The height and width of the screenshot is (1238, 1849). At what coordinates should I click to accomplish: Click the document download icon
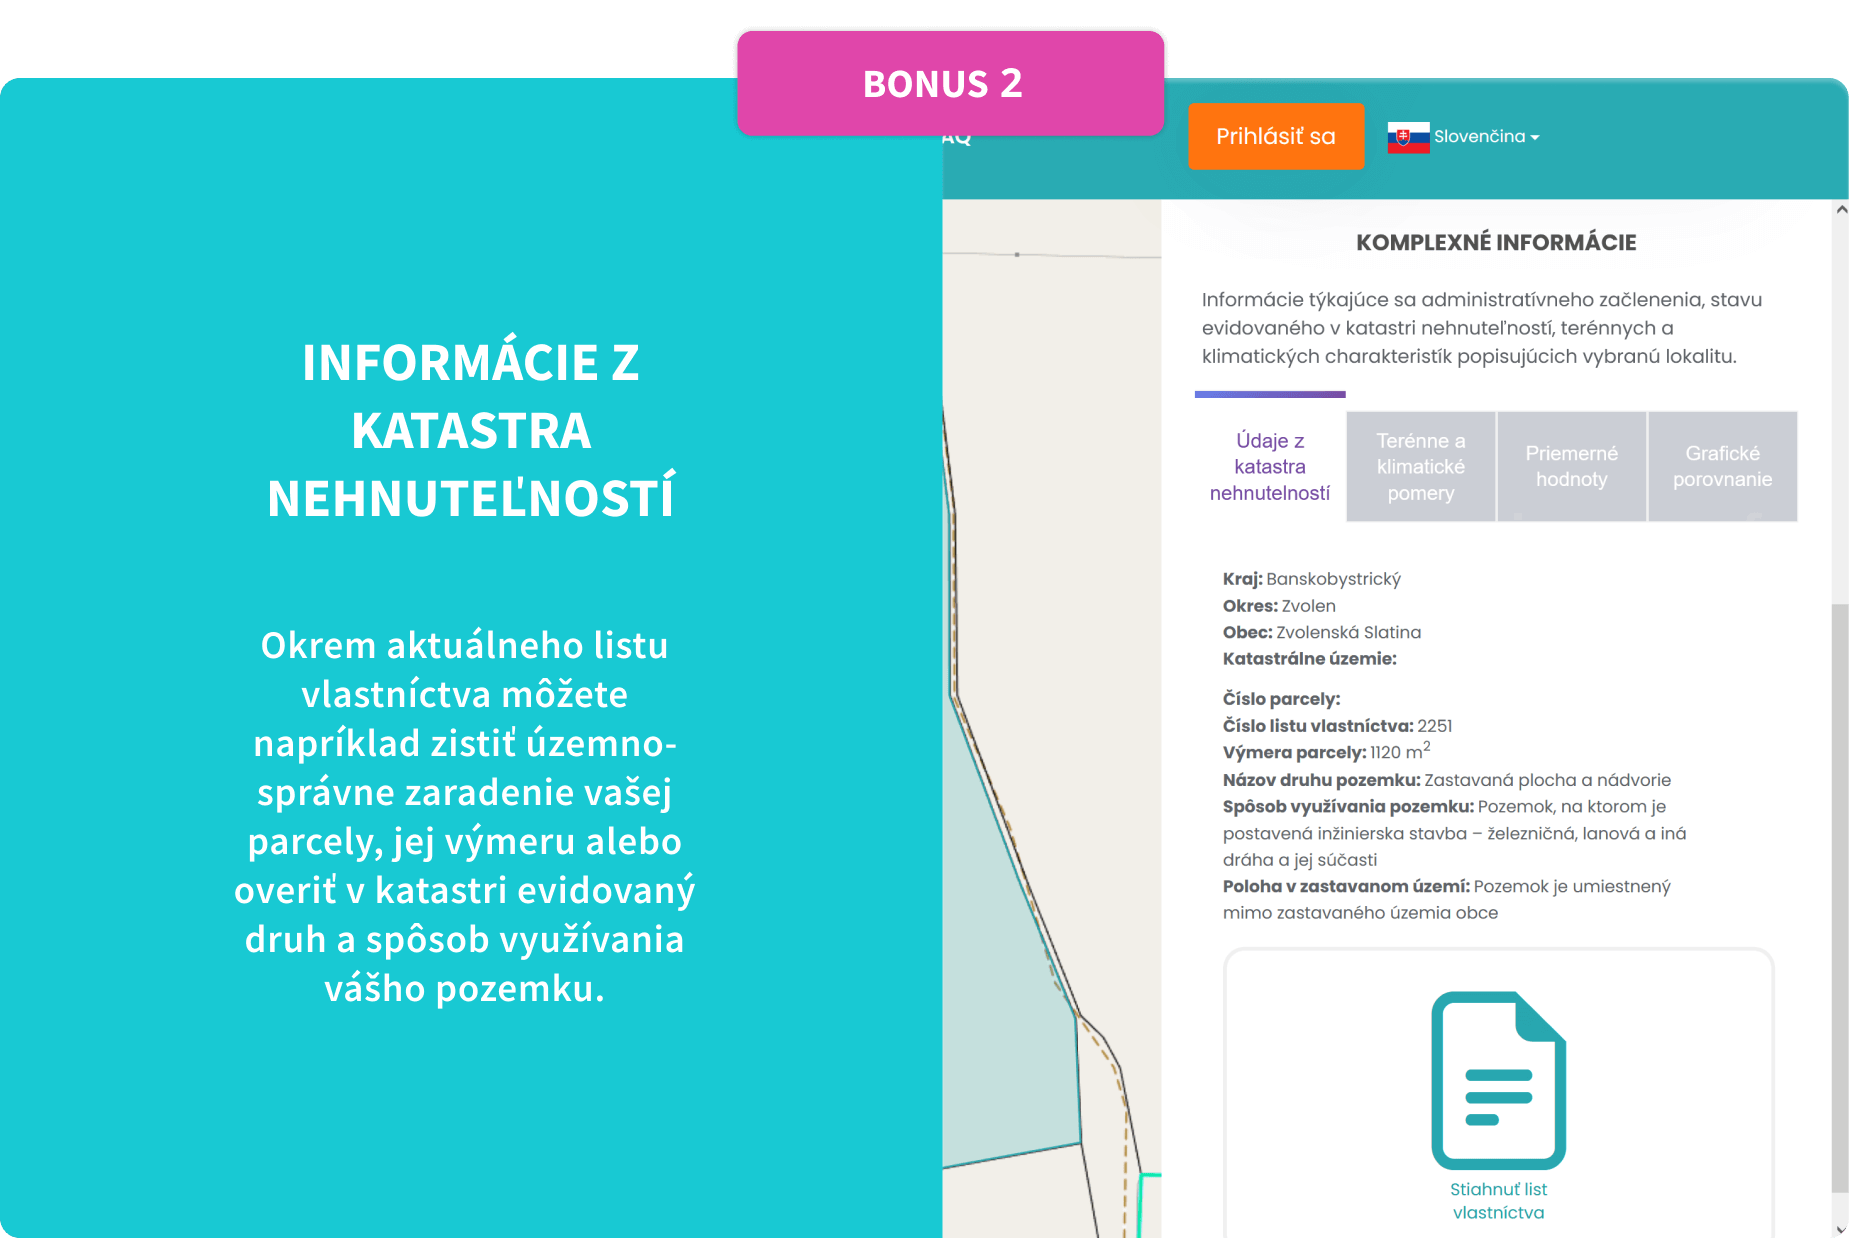(1498, 1080)
